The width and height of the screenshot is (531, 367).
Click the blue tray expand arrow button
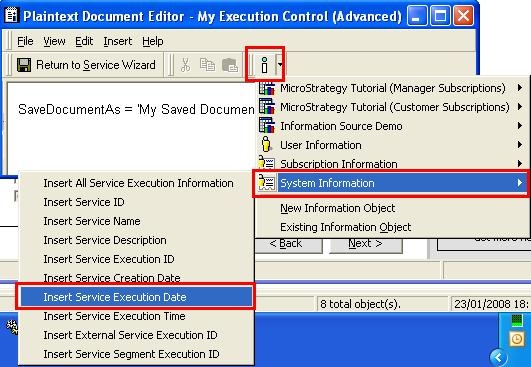point(499,357)
